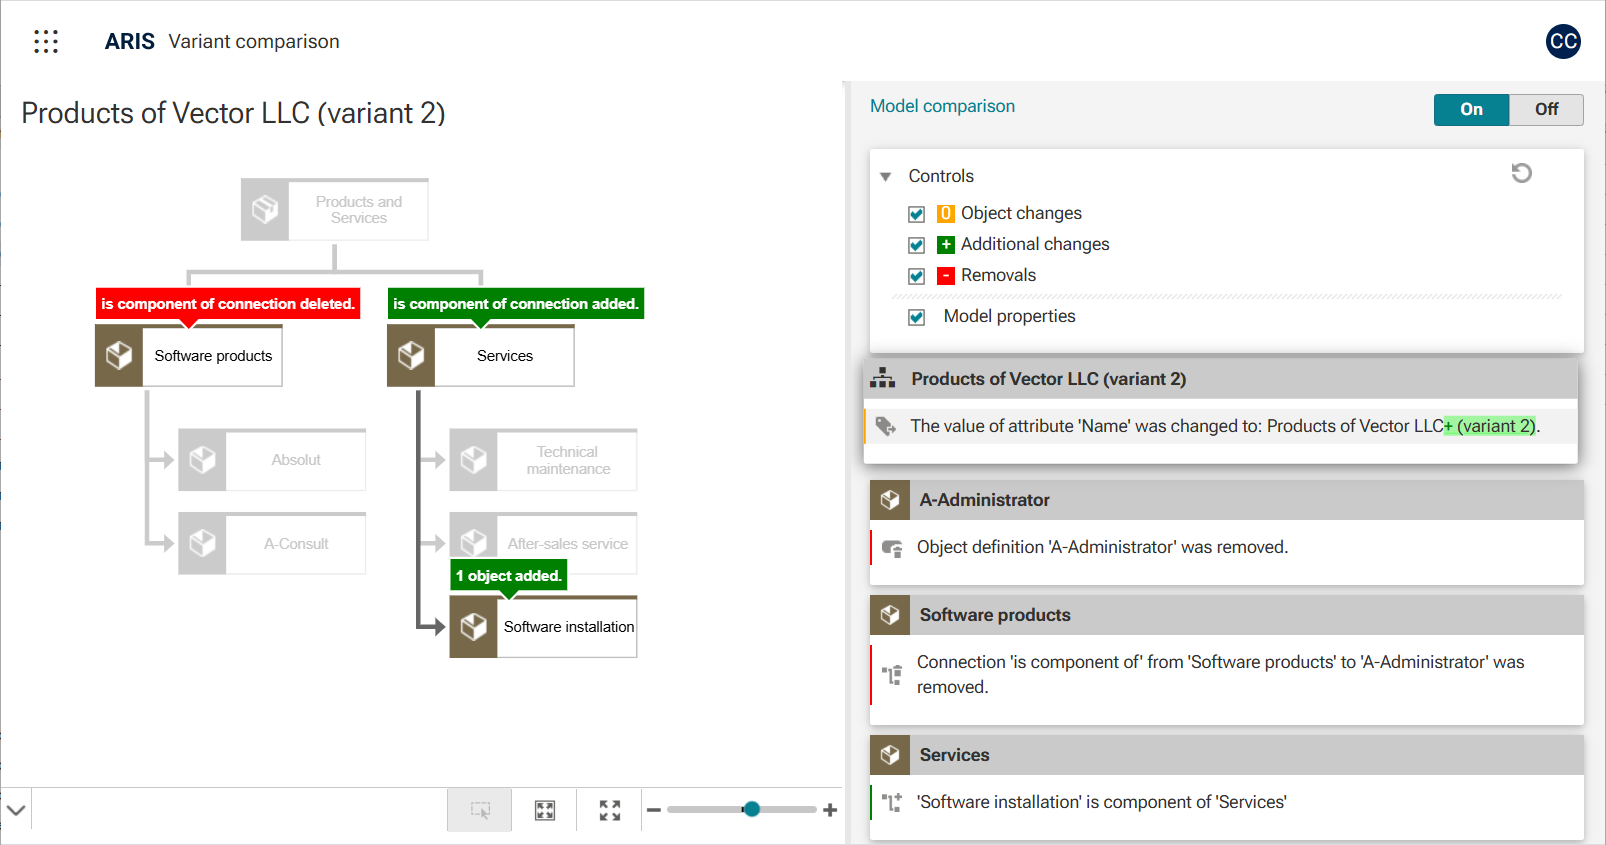Open the ARIS application launcher grid
This screenshot has width=1606, height=845.
[46, 41]
